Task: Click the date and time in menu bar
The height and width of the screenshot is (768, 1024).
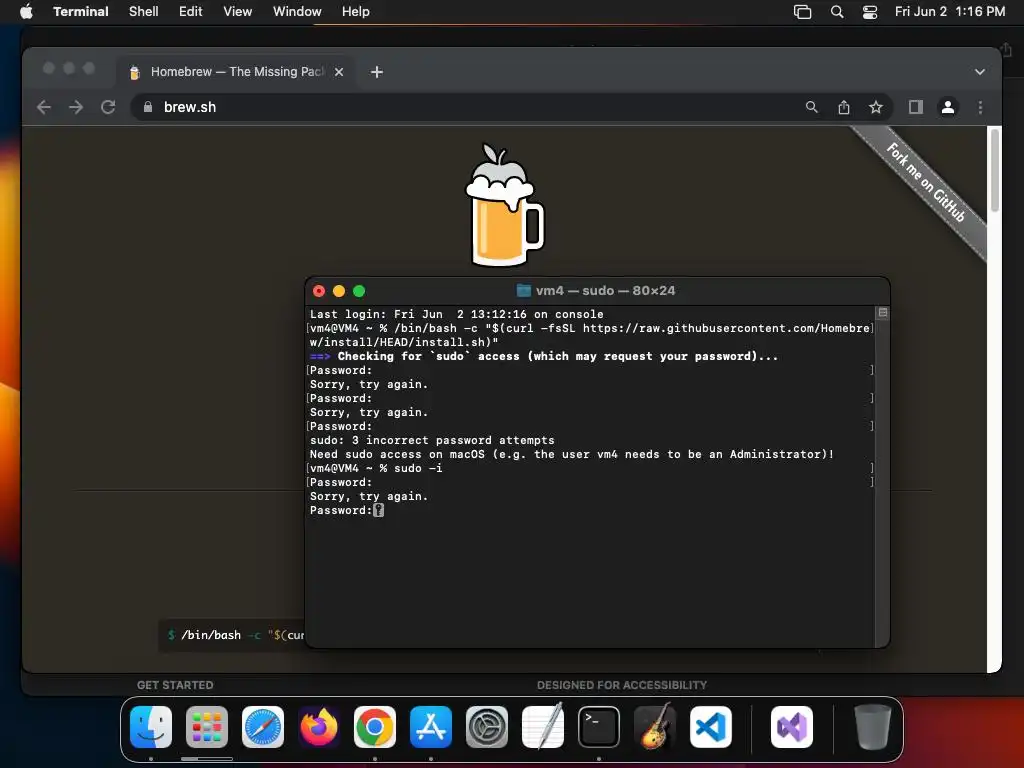Action: (950, 11)
